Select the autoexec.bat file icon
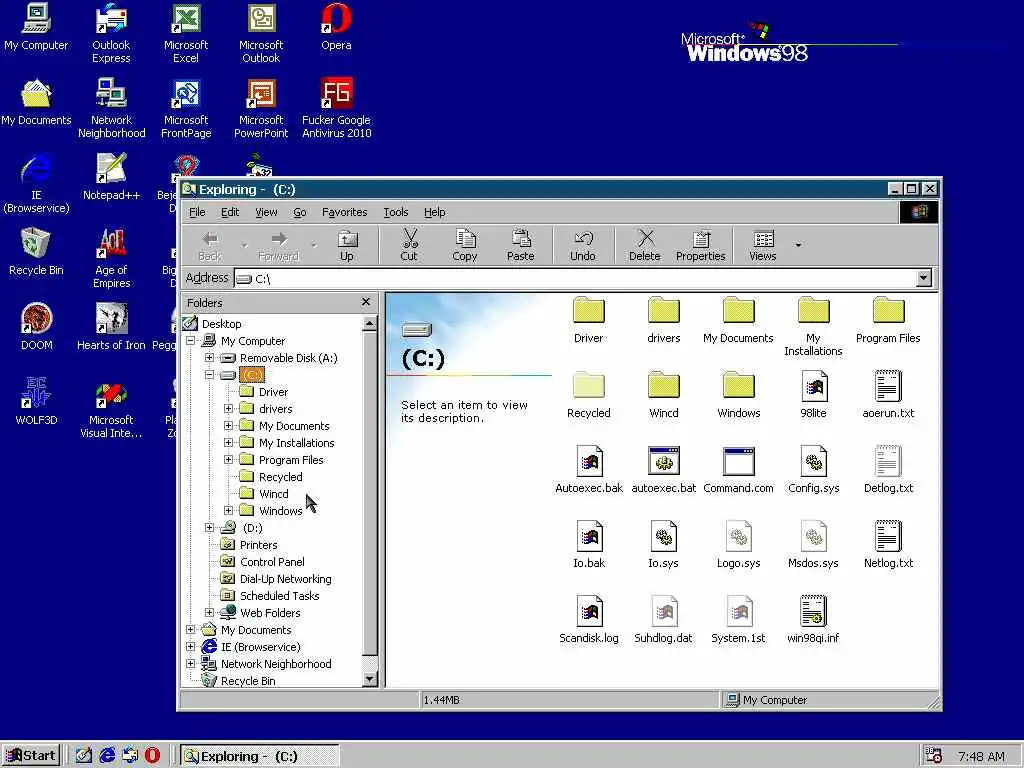Screen dimensions: 1024x768 [664, 470]
